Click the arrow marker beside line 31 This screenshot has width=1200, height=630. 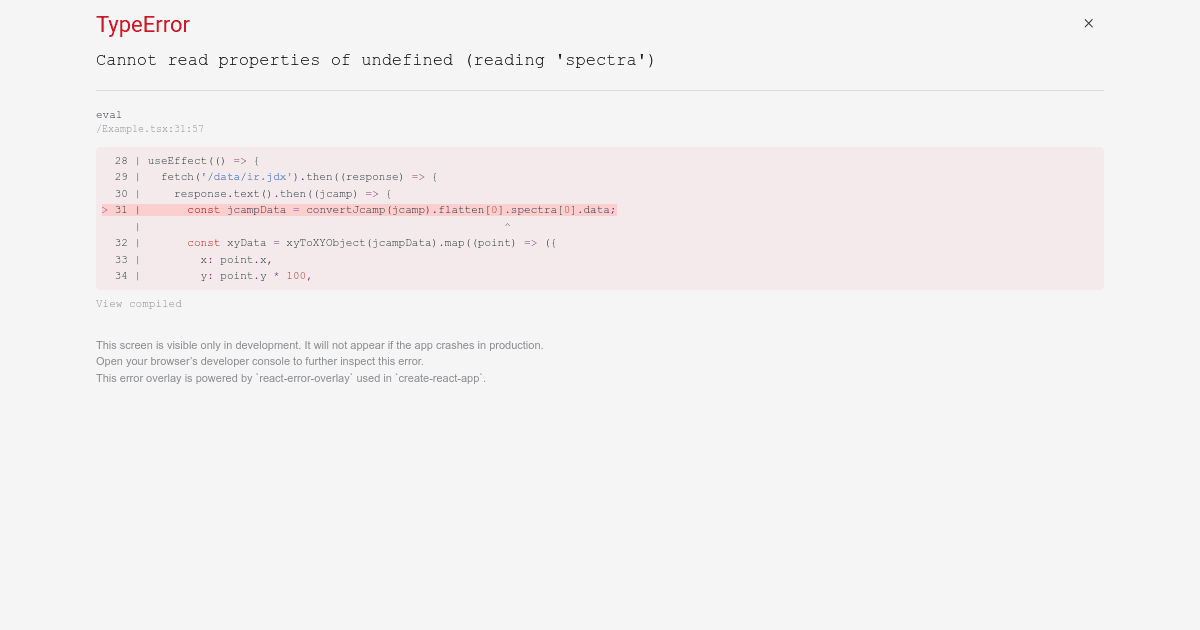pos(105,210)
